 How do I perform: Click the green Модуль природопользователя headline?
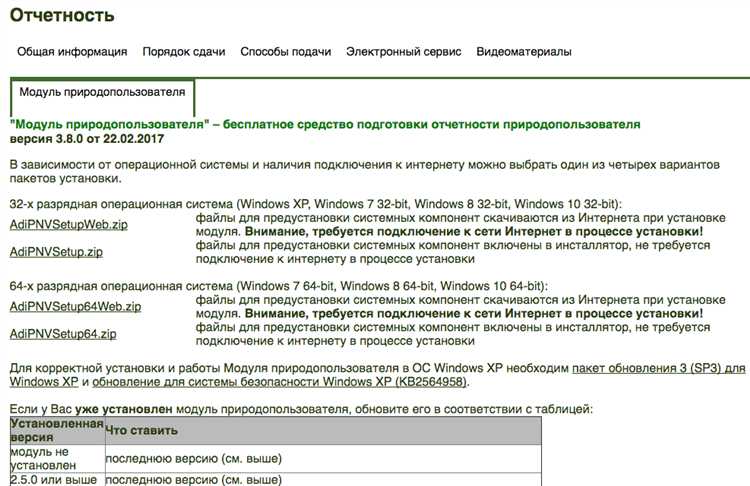click(x=325, y=124)
